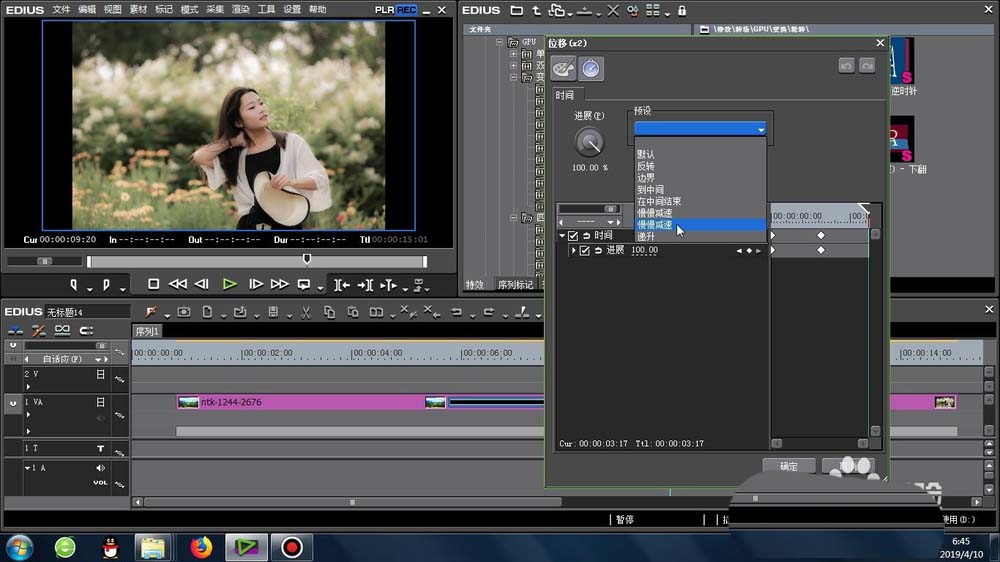Click the new sequence document icon
The image size is (1000, 562).
pyautogui.click(x=207, y=312)
